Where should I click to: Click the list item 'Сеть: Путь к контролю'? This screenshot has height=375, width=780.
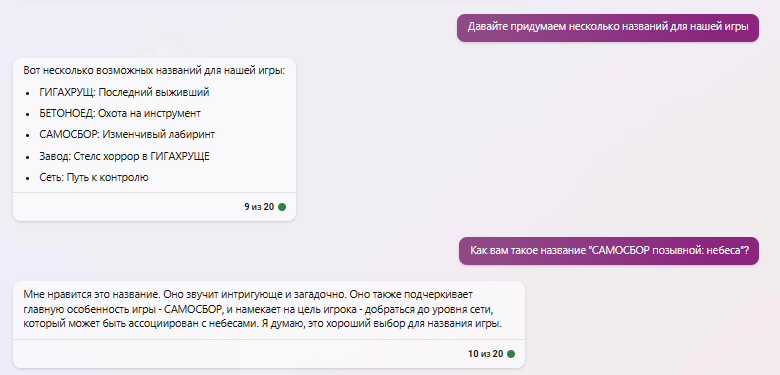coord(94,177)
